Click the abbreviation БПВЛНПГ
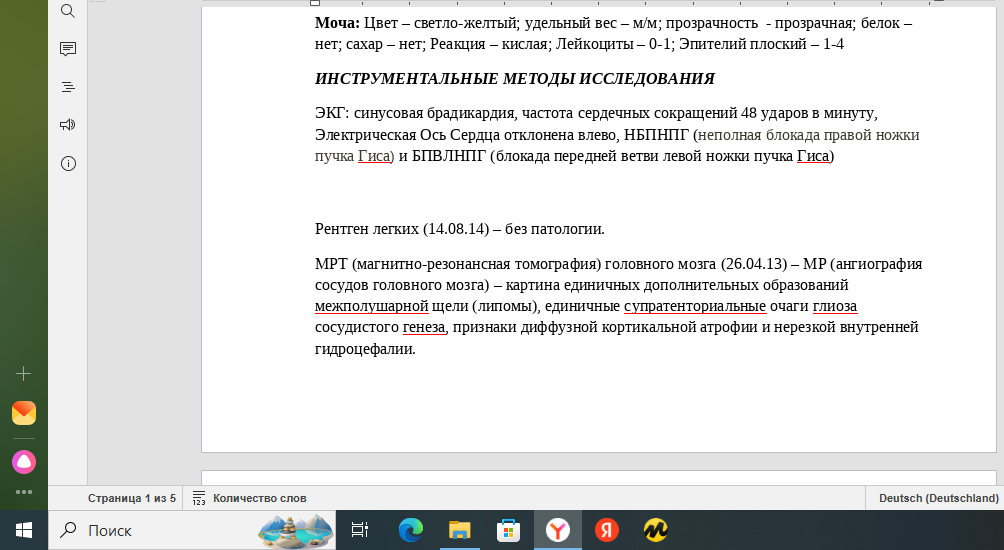Viewport: 1004px width, 550px height. point(448,157)
